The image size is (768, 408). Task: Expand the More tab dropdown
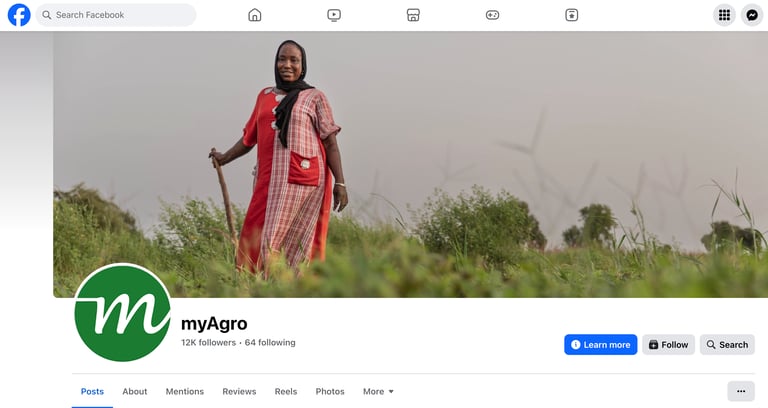coord(378,391)
